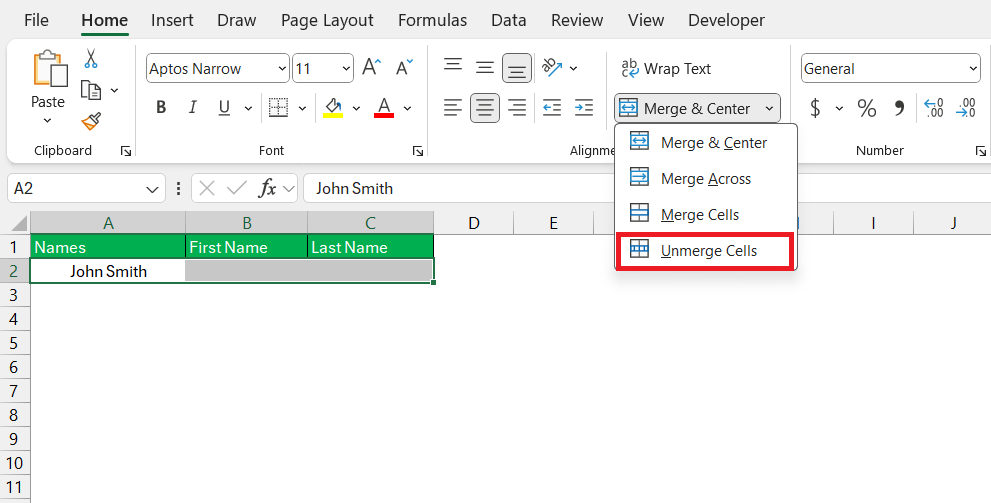The height and width of the screenshot is (503, 991).
Task: Click the Merge & Center ribbon button
Action: click(x=688, y=109)
